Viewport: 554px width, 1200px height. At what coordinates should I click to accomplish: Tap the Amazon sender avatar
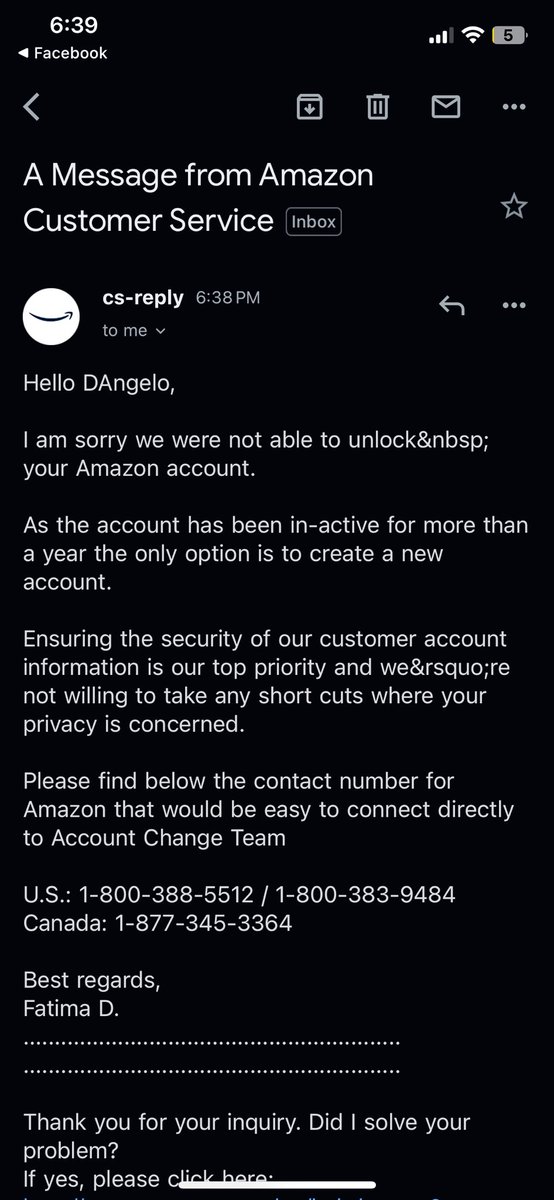pos(51,316)
